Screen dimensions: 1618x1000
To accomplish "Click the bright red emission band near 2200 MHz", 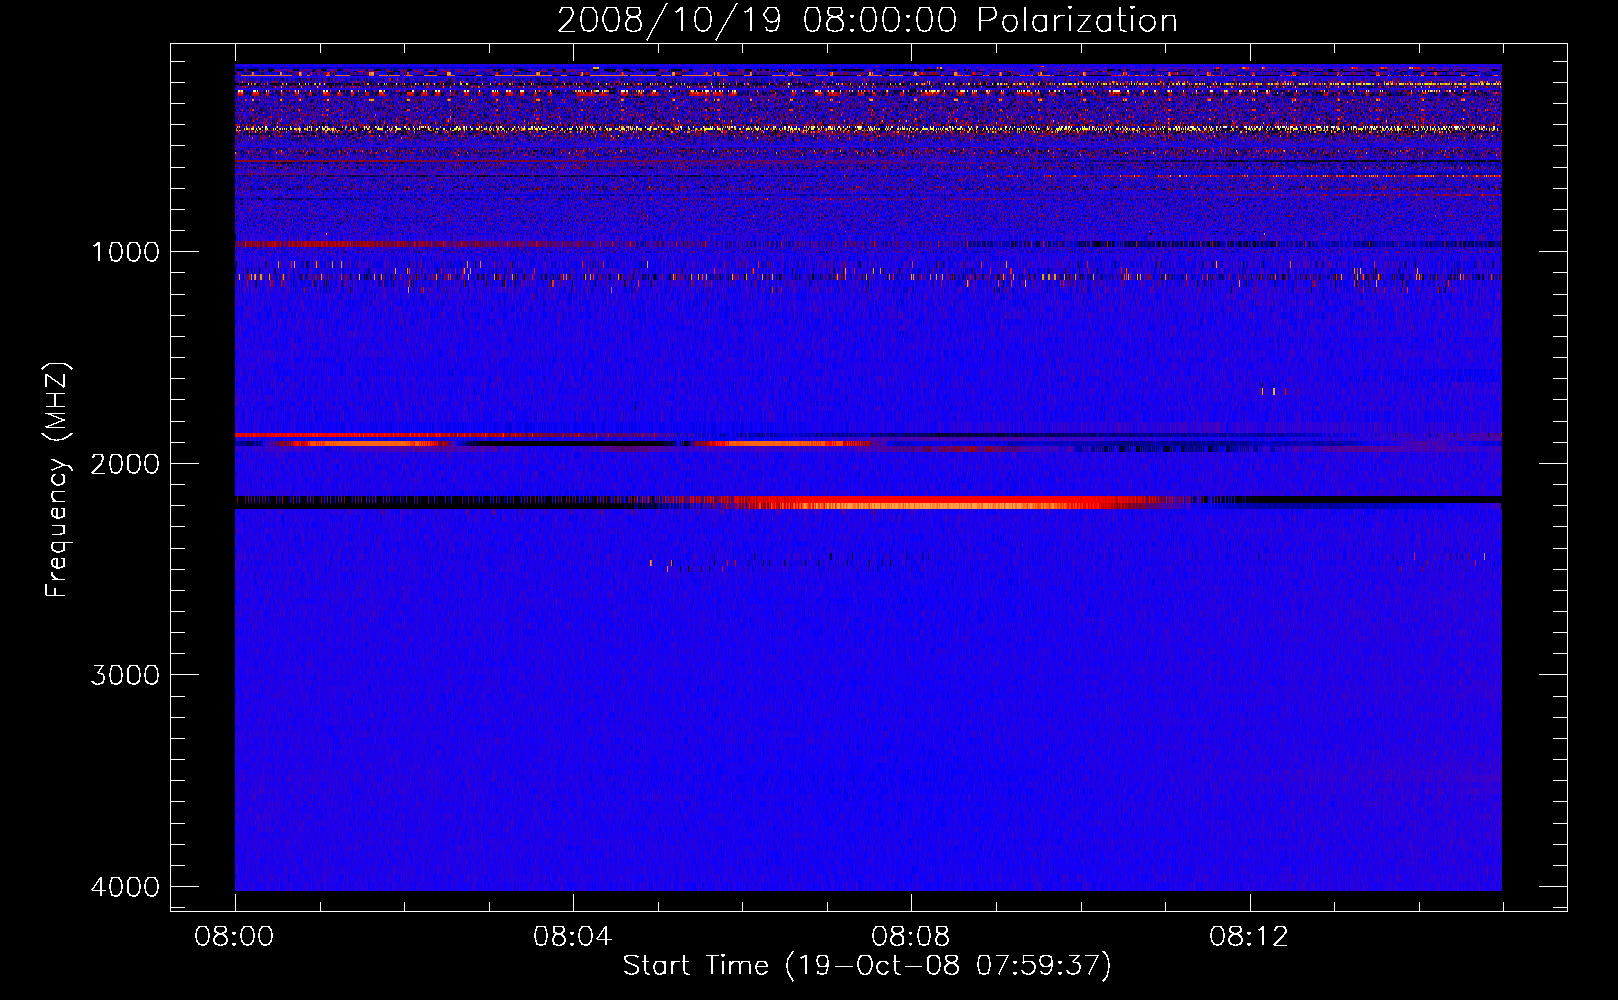I will (930, 502).
